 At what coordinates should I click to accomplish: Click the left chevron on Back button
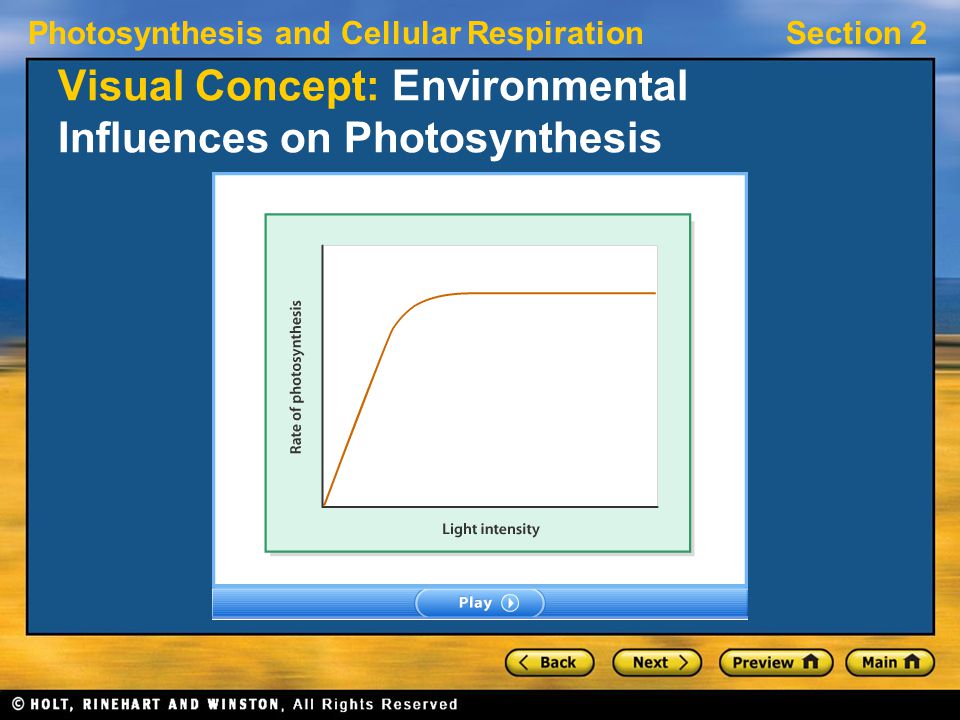click(523, 662)
